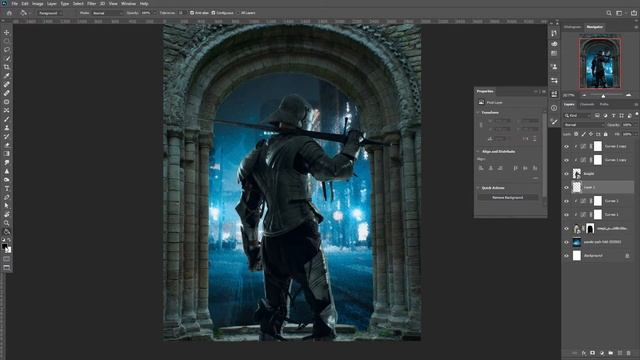
Task: Toggle visibility of Curves 1 copy layer
Action: pos(566,160)
